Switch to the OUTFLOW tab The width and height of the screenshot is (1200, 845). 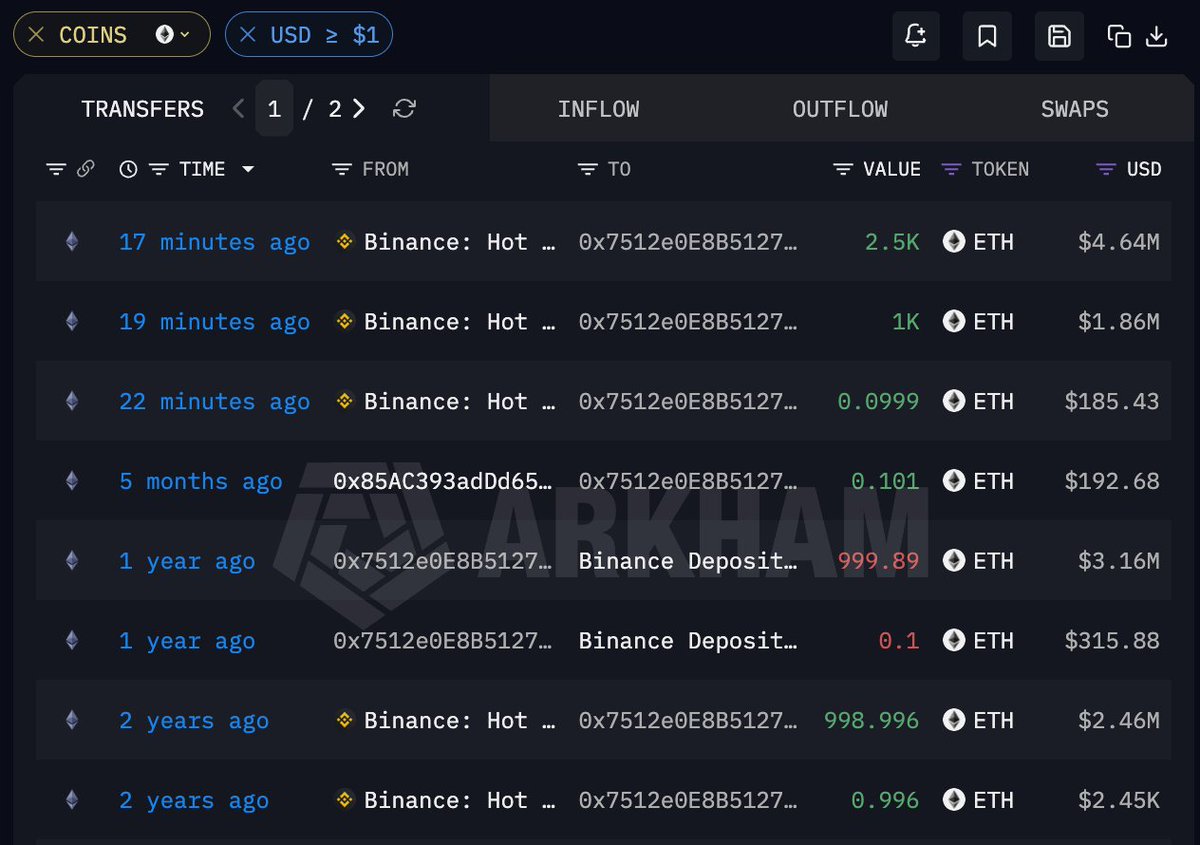pos(840,109)
